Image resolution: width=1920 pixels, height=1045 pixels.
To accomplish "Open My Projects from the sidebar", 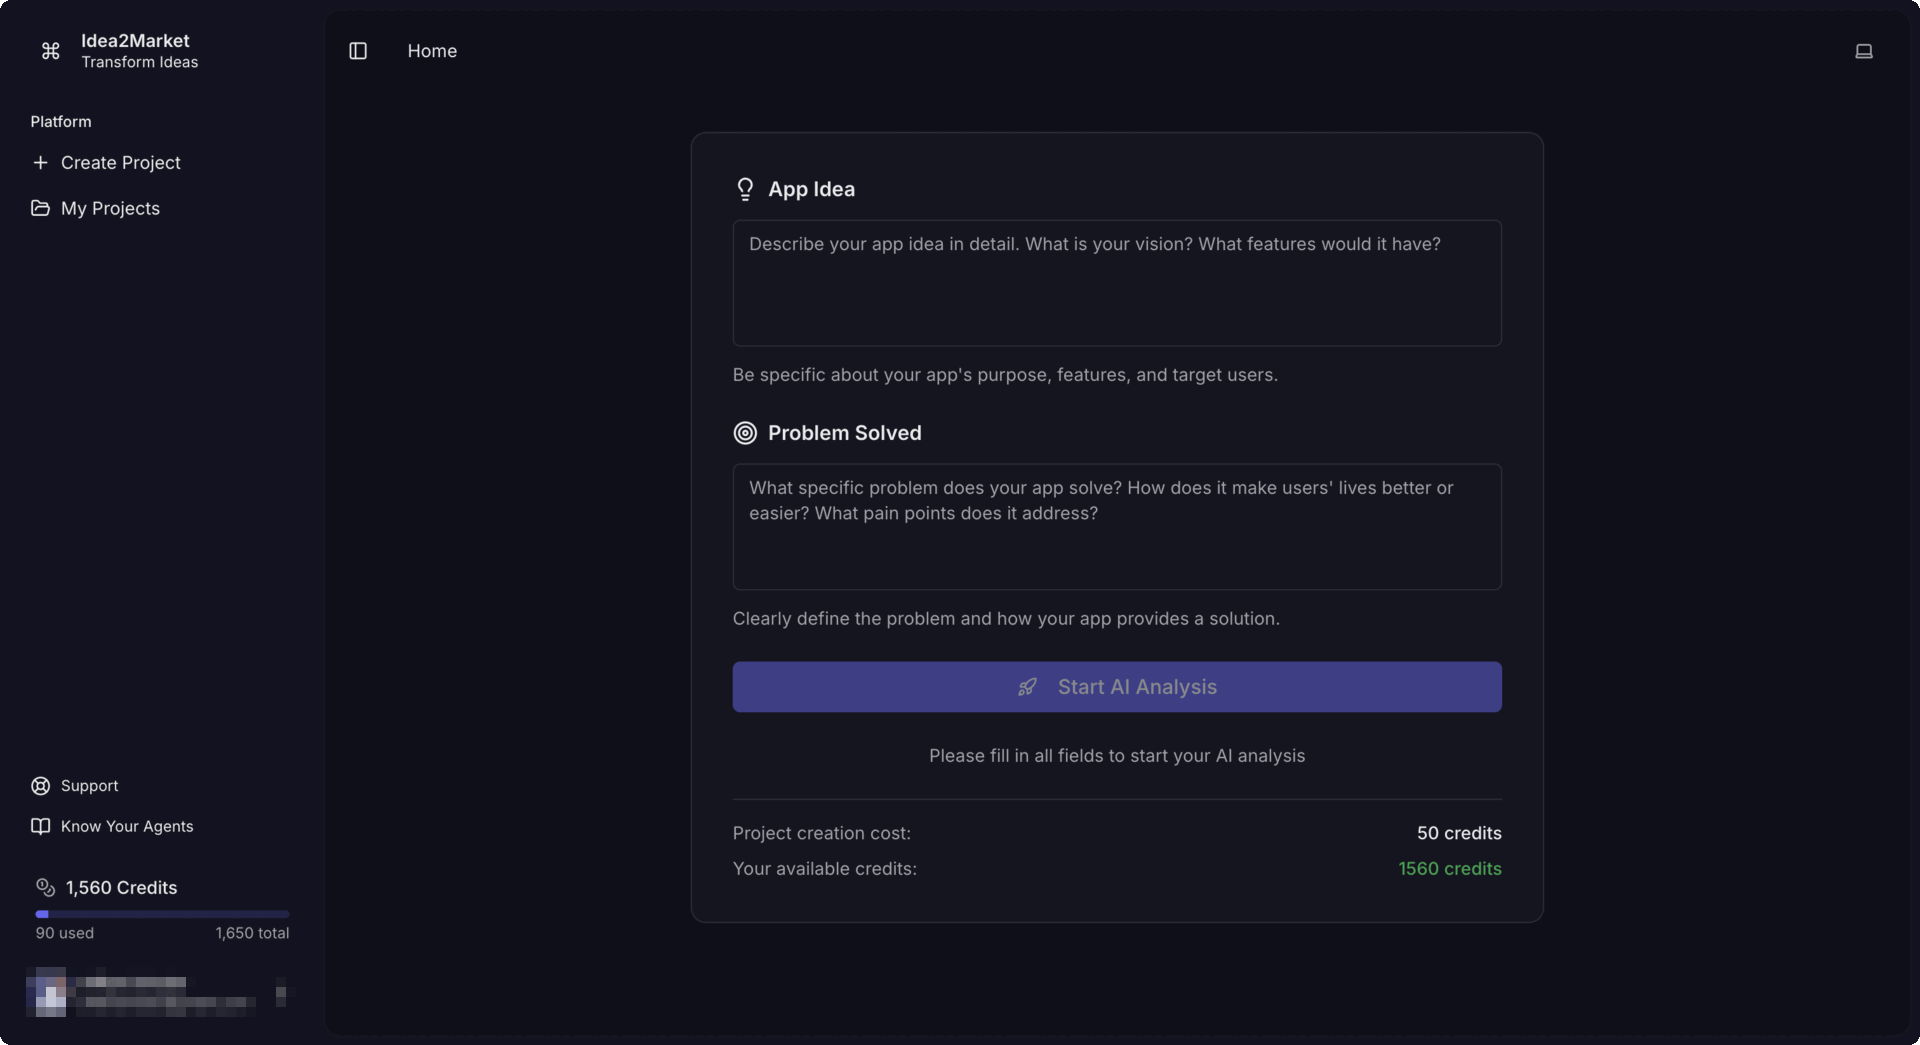I will (x=110, y=208).
